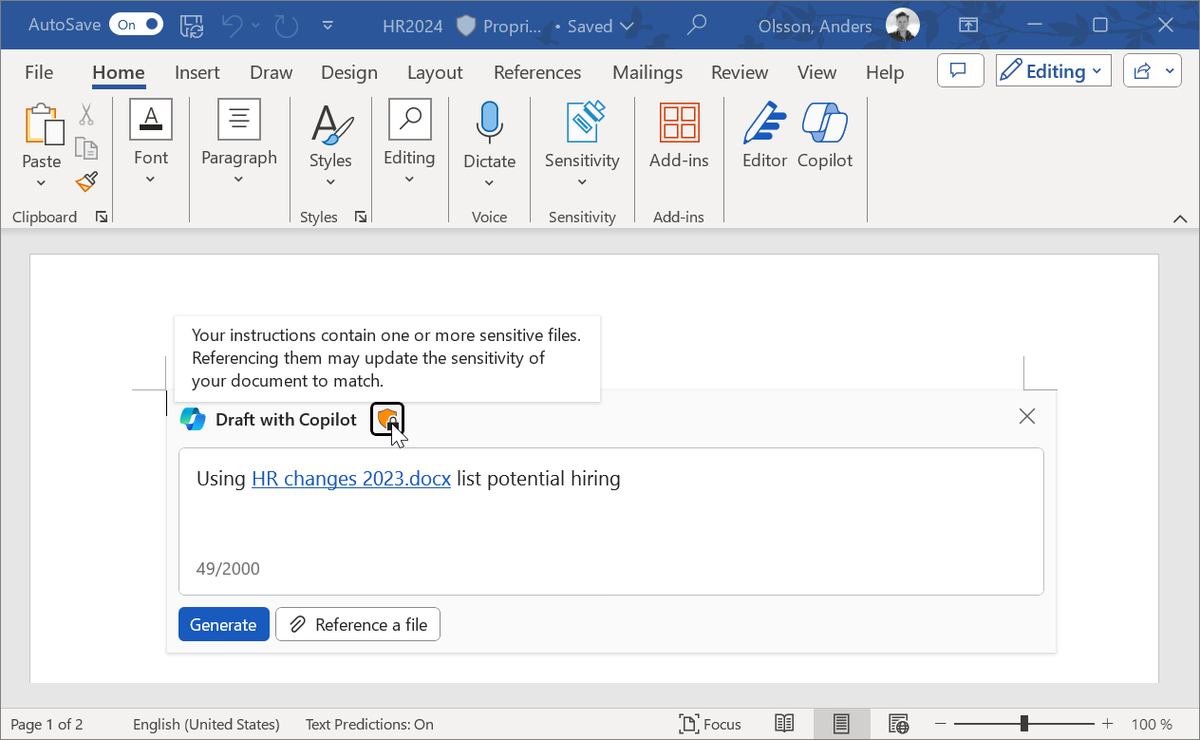This screenshot has width=1200, height=740.
Task: Open the ribbon display options icon
Action: 967,25
